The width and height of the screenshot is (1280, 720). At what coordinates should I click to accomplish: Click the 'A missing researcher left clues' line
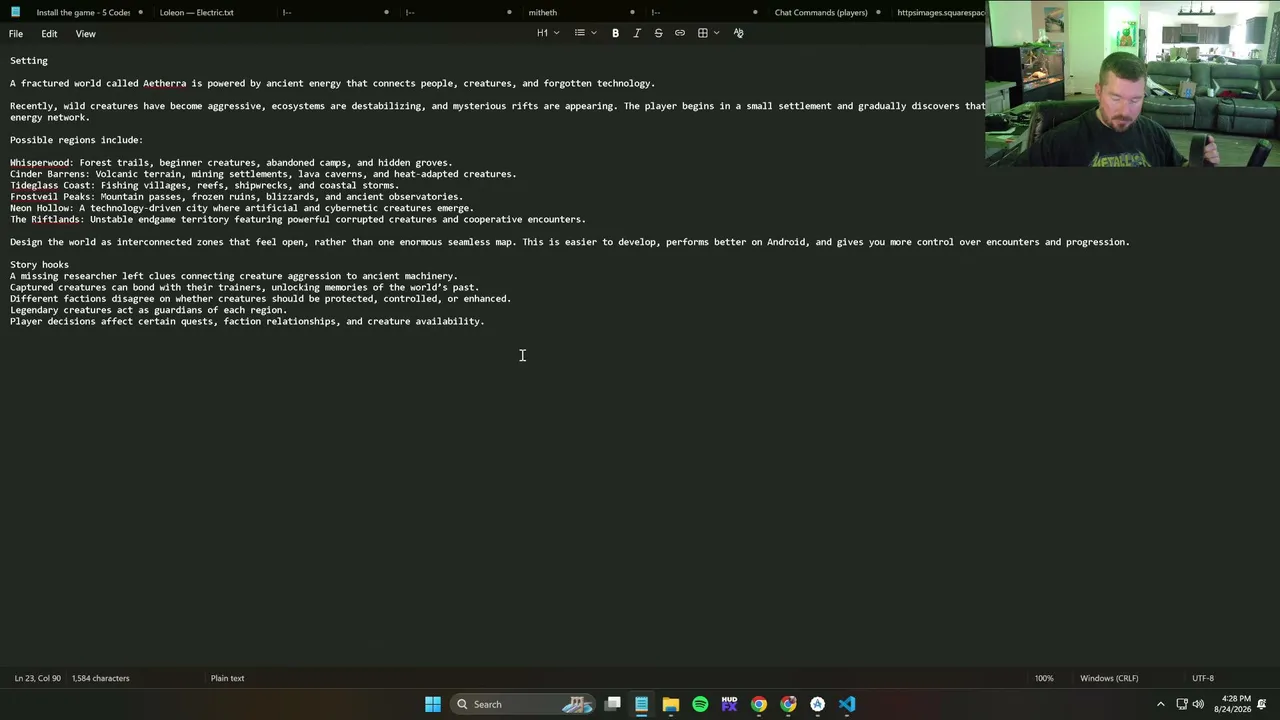coord(234,276)
